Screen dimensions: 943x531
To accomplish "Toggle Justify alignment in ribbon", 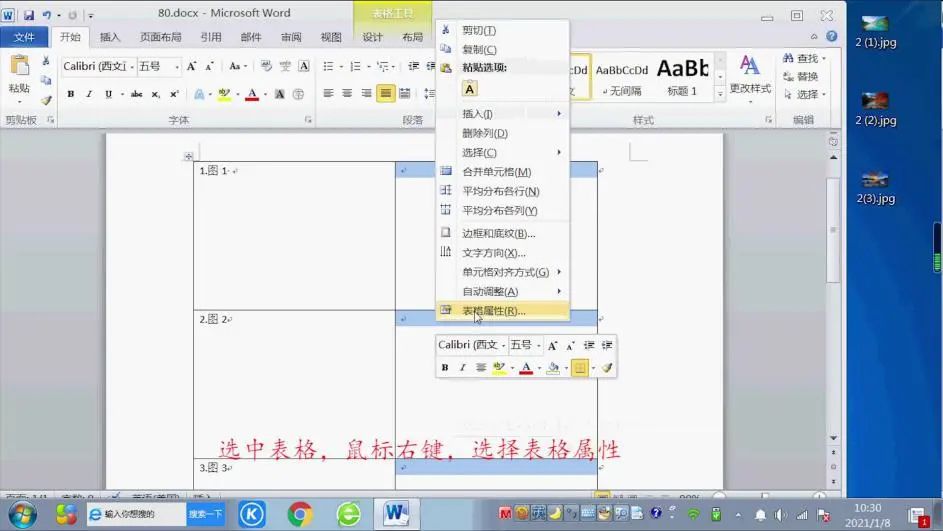I will click(385, 93).
